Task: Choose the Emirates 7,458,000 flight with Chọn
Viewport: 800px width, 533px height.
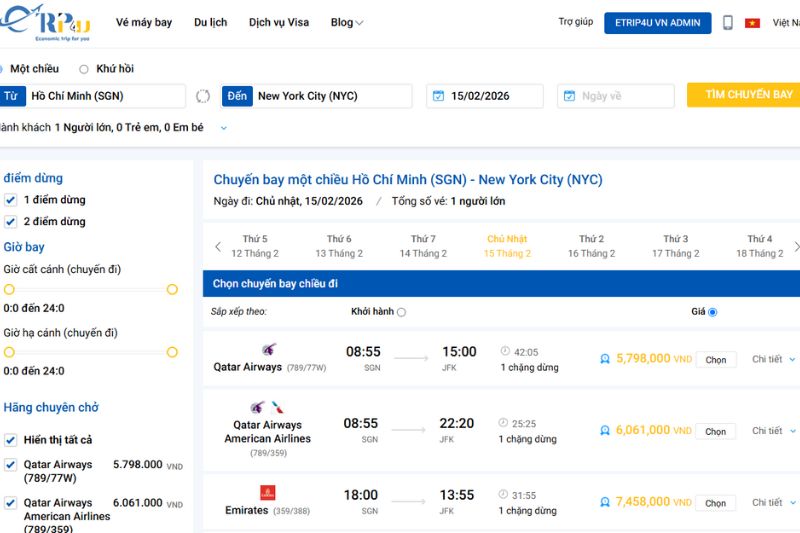Action: 716,503
